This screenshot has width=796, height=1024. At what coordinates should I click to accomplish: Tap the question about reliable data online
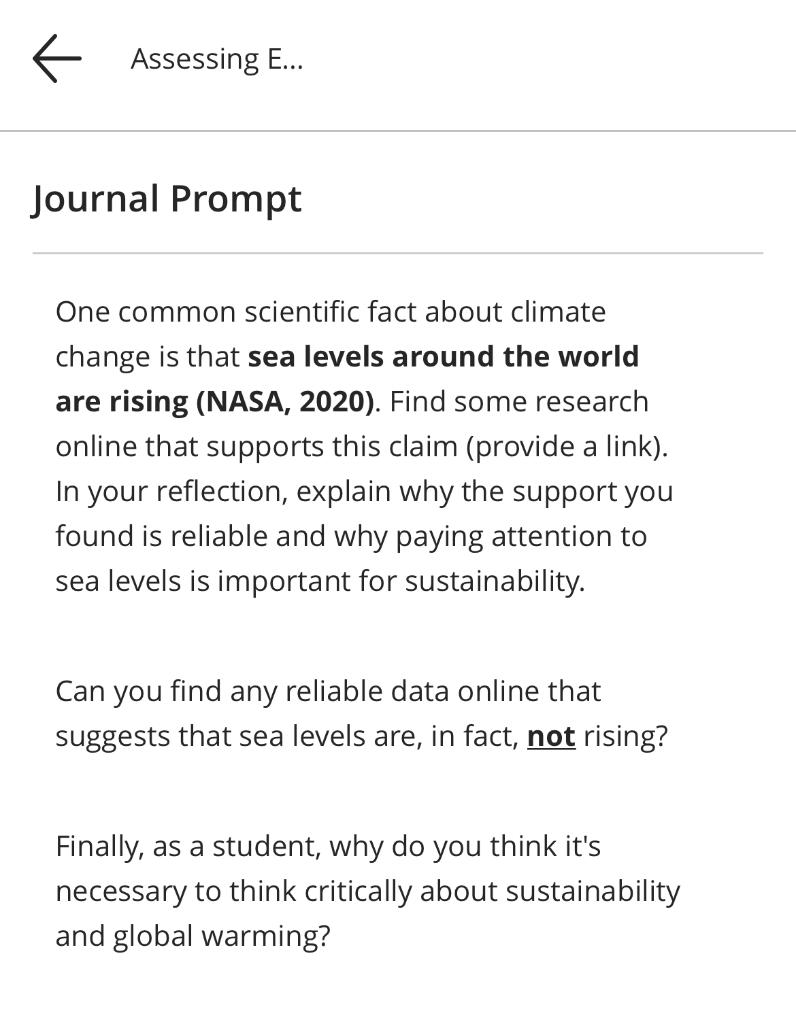click(360, 712)
